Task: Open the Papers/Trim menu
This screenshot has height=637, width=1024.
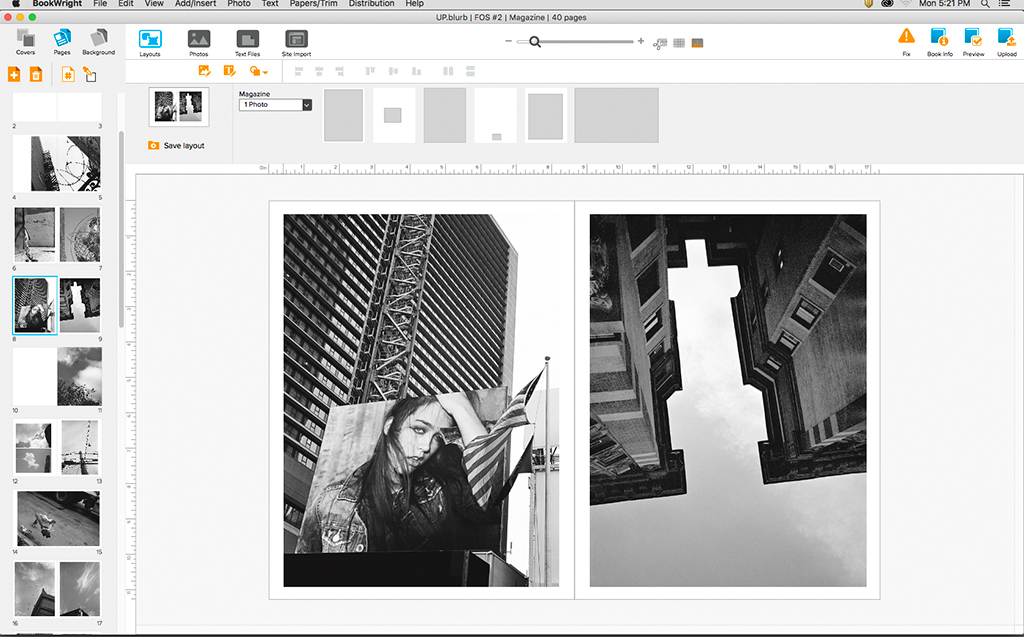Action: point(313,4)
